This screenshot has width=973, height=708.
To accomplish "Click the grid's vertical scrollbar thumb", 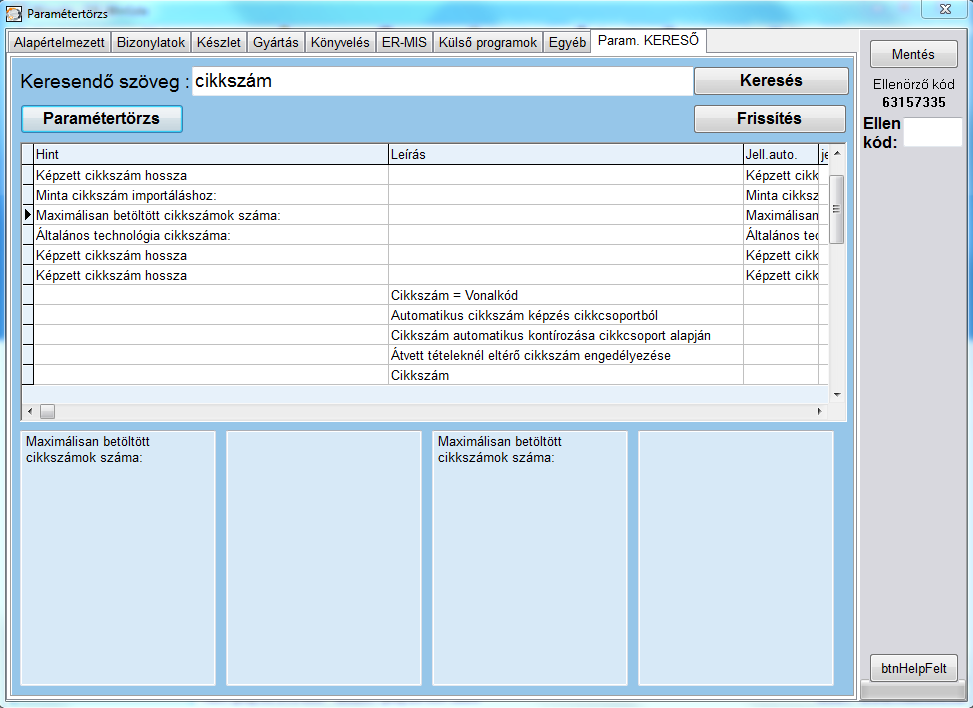I will coord(837,209).
